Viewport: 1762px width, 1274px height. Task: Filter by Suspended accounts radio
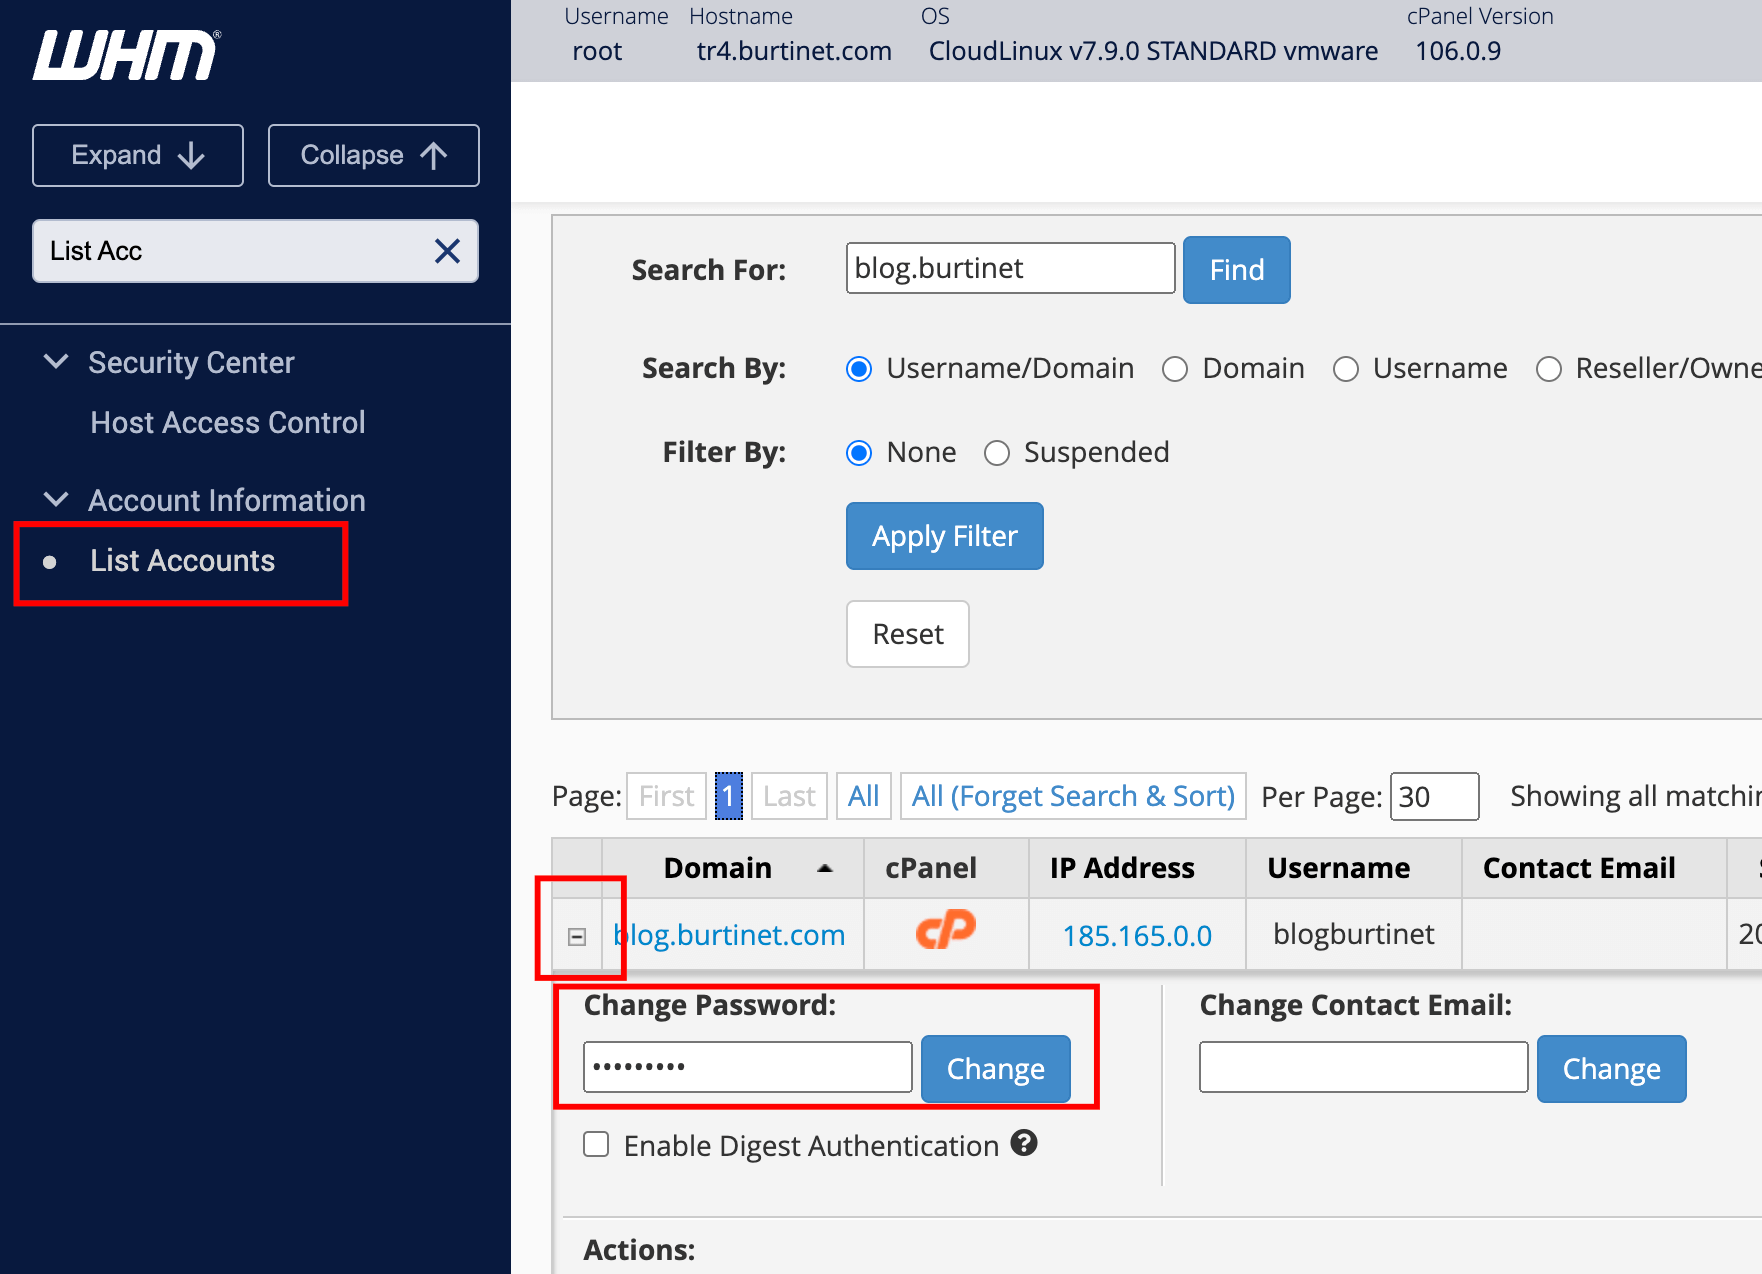click(997, 453)
